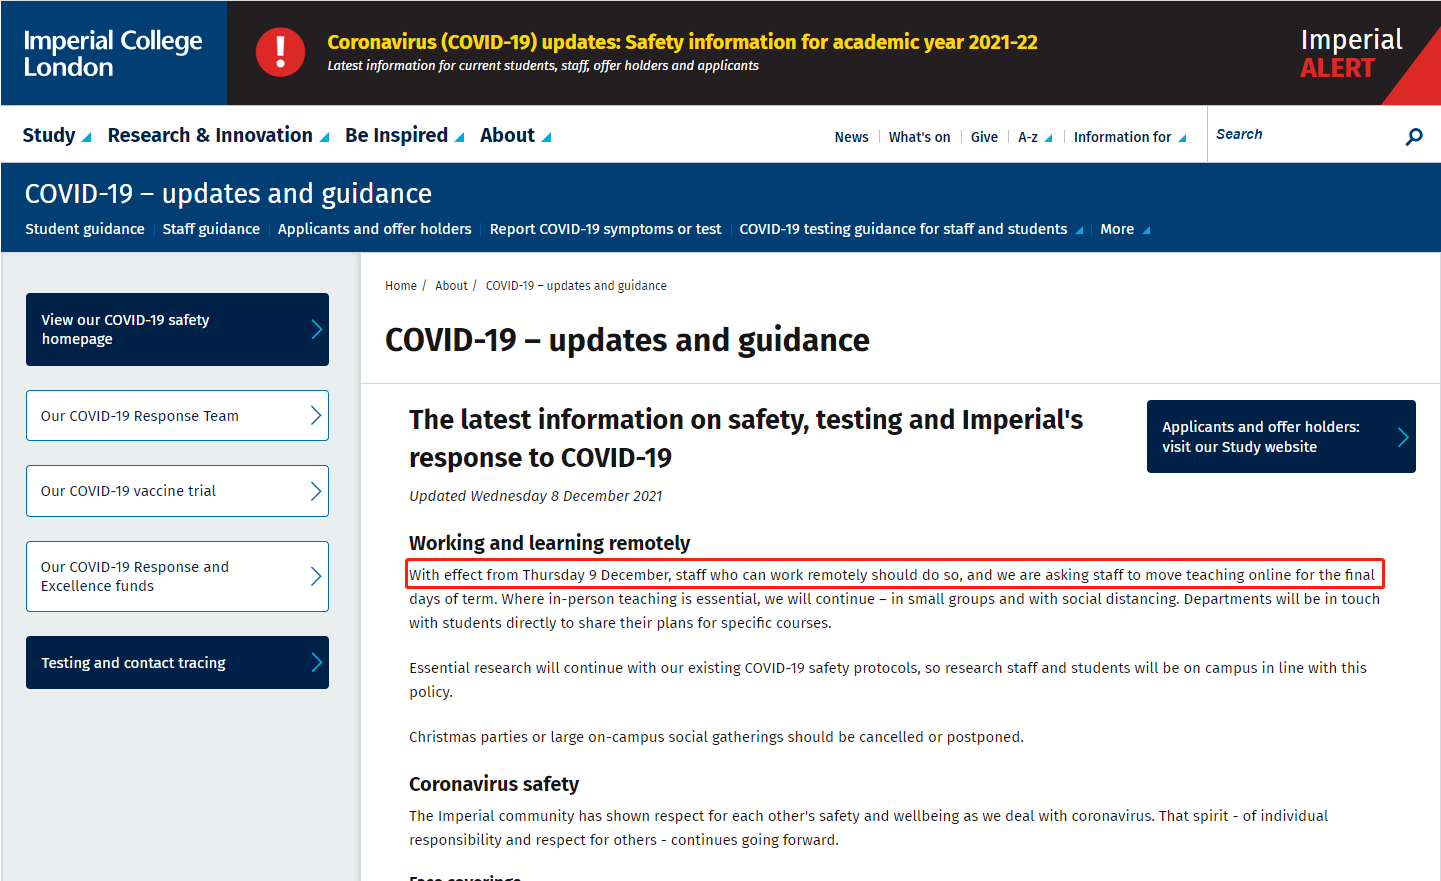This screenshot has height=881, width=1441.
Task: Click chevron on Applicants and offer holders card
Action: 1403,437
